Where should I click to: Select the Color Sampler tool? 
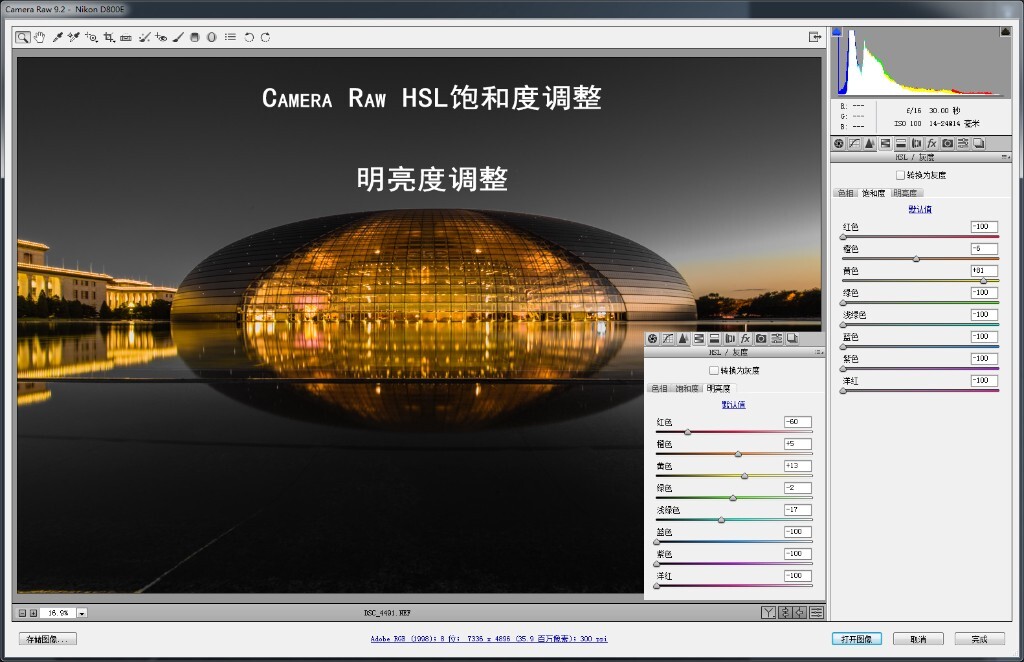74,37
